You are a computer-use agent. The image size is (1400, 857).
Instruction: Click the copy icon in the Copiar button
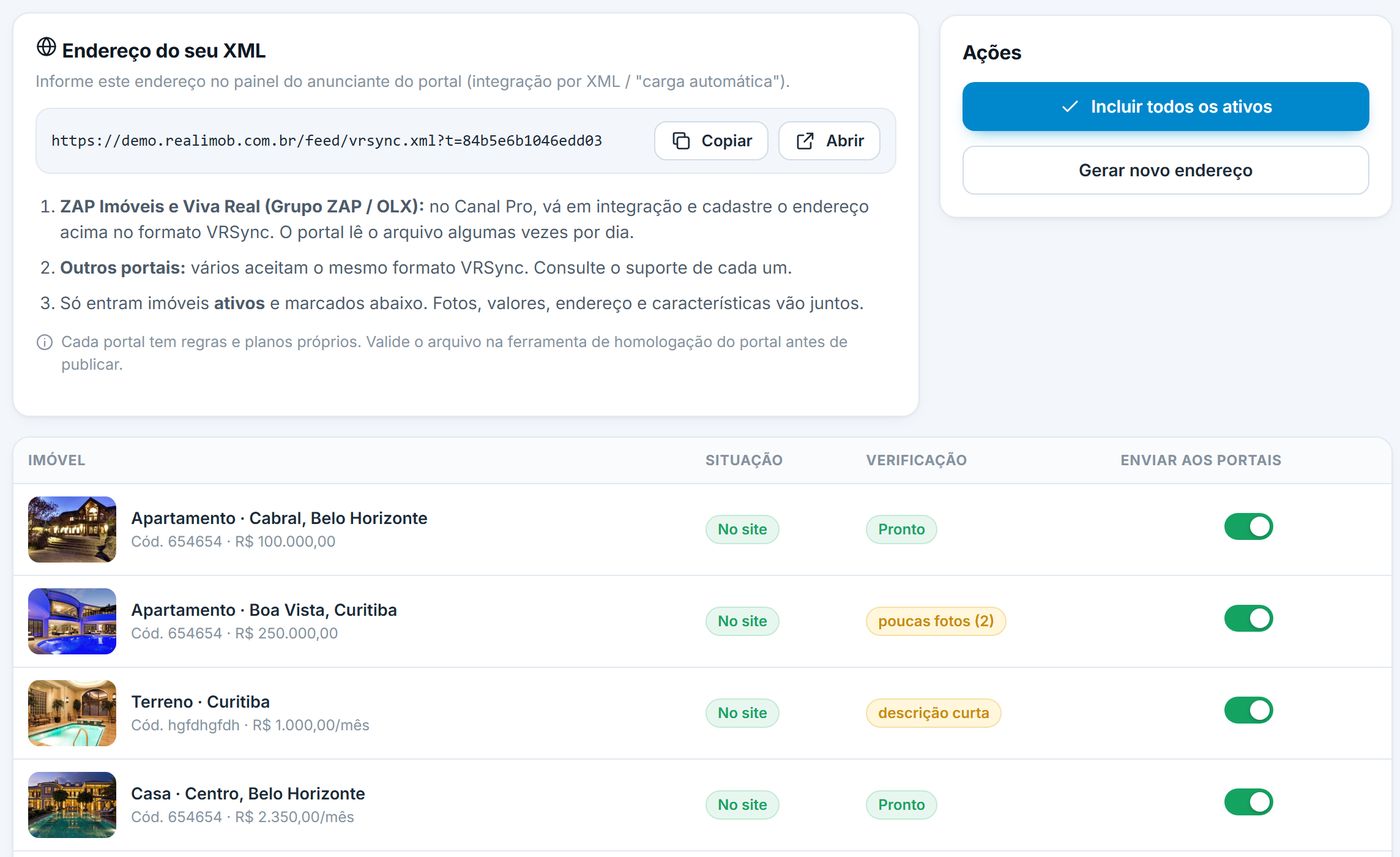coord(681,141)
